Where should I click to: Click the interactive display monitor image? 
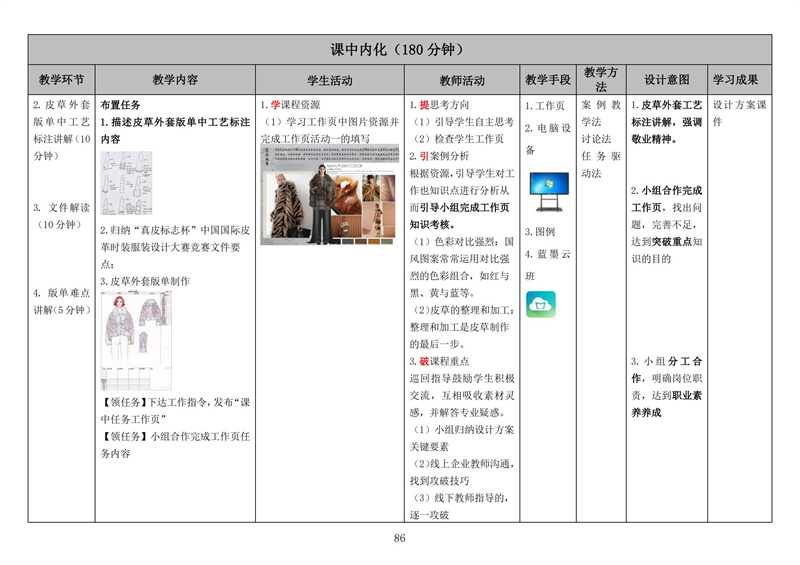pos(549,192)
